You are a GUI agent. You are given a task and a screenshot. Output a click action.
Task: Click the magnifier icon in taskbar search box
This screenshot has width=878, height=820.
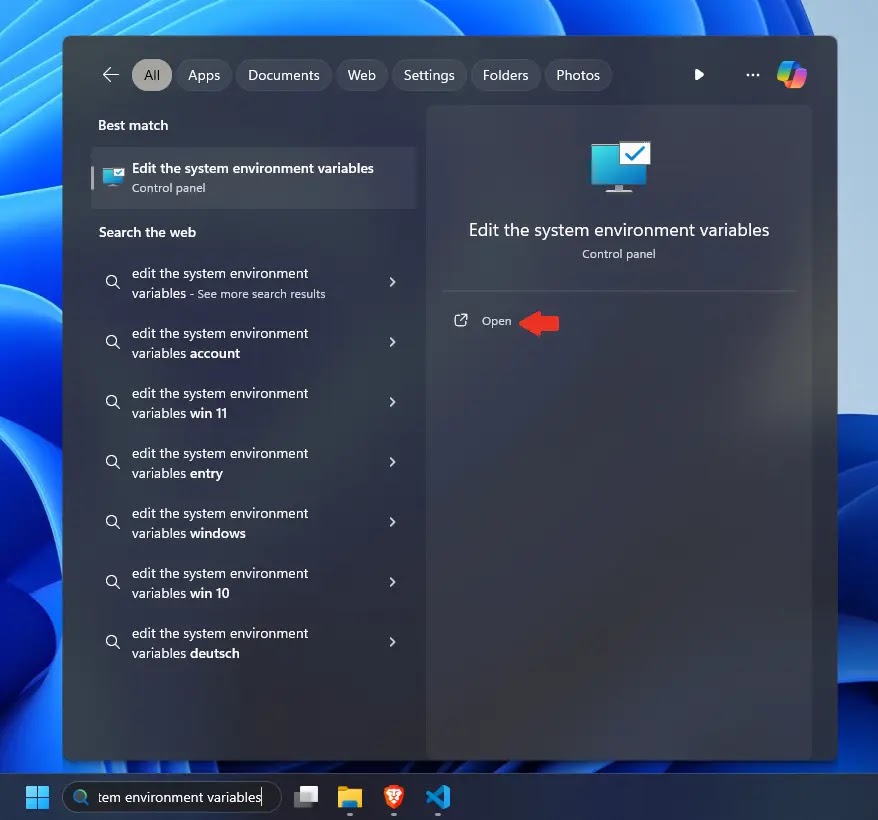81,796
